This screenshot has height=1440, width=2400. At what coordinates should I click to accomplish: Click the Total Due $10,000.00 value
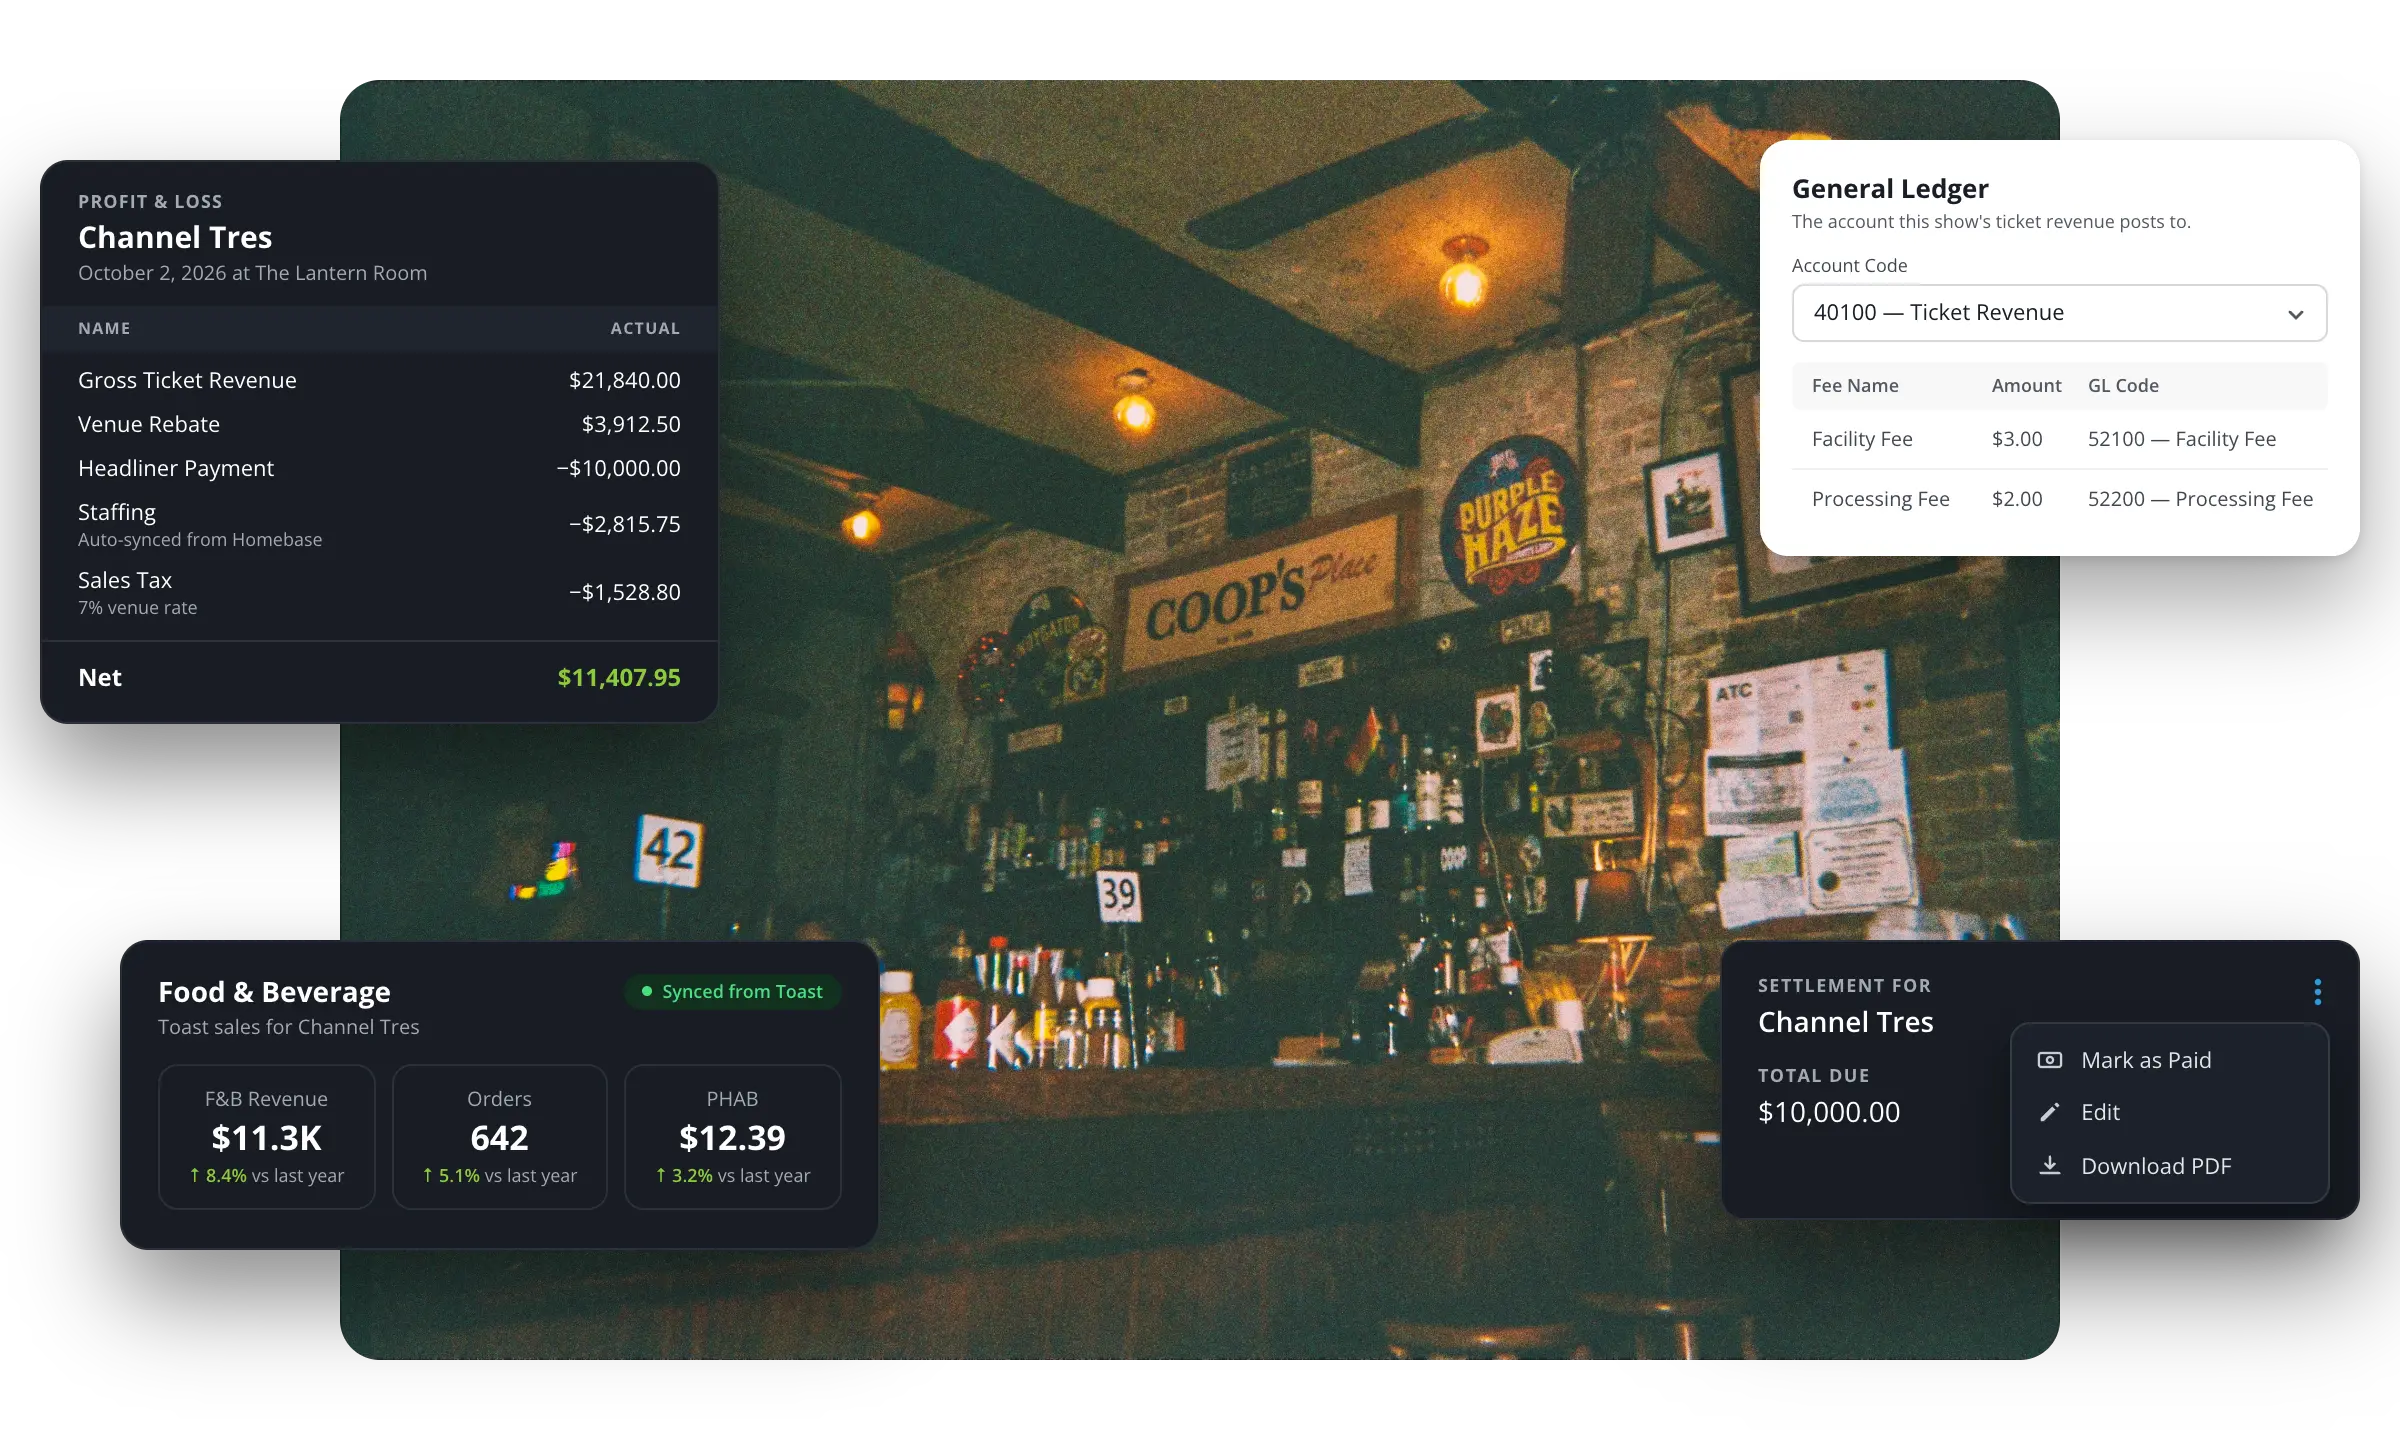tap(1829, 1112)
